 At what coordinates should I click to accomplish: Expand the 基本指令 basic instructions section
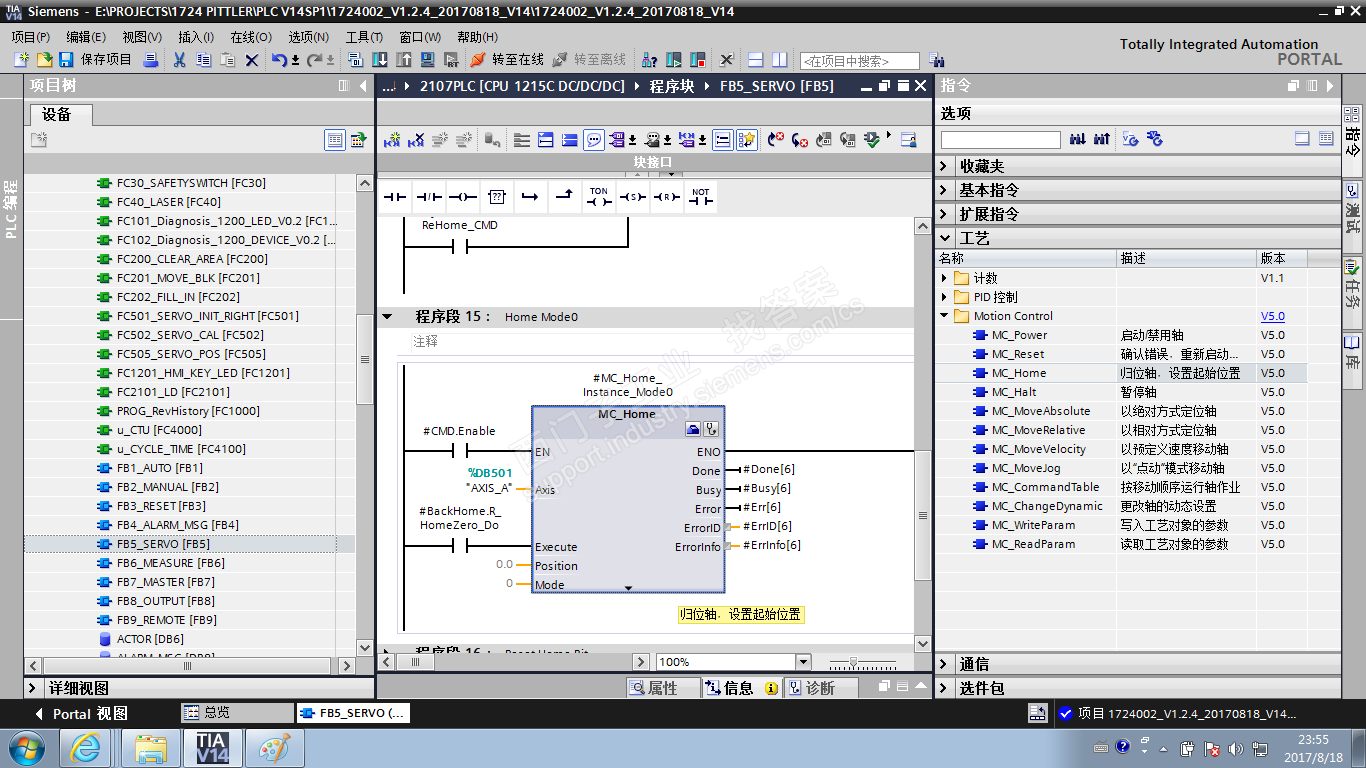(945, 190)
